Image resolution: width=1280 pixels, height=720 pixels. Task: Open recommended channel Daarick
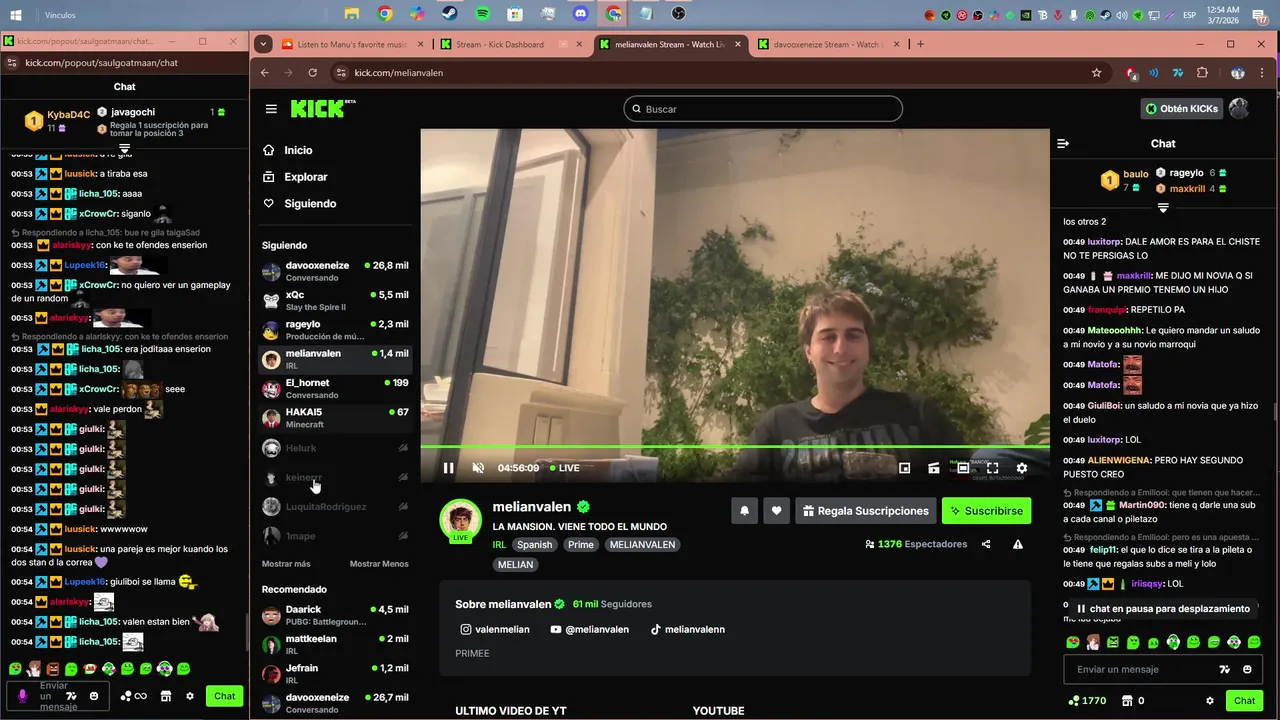coord(335,615)
